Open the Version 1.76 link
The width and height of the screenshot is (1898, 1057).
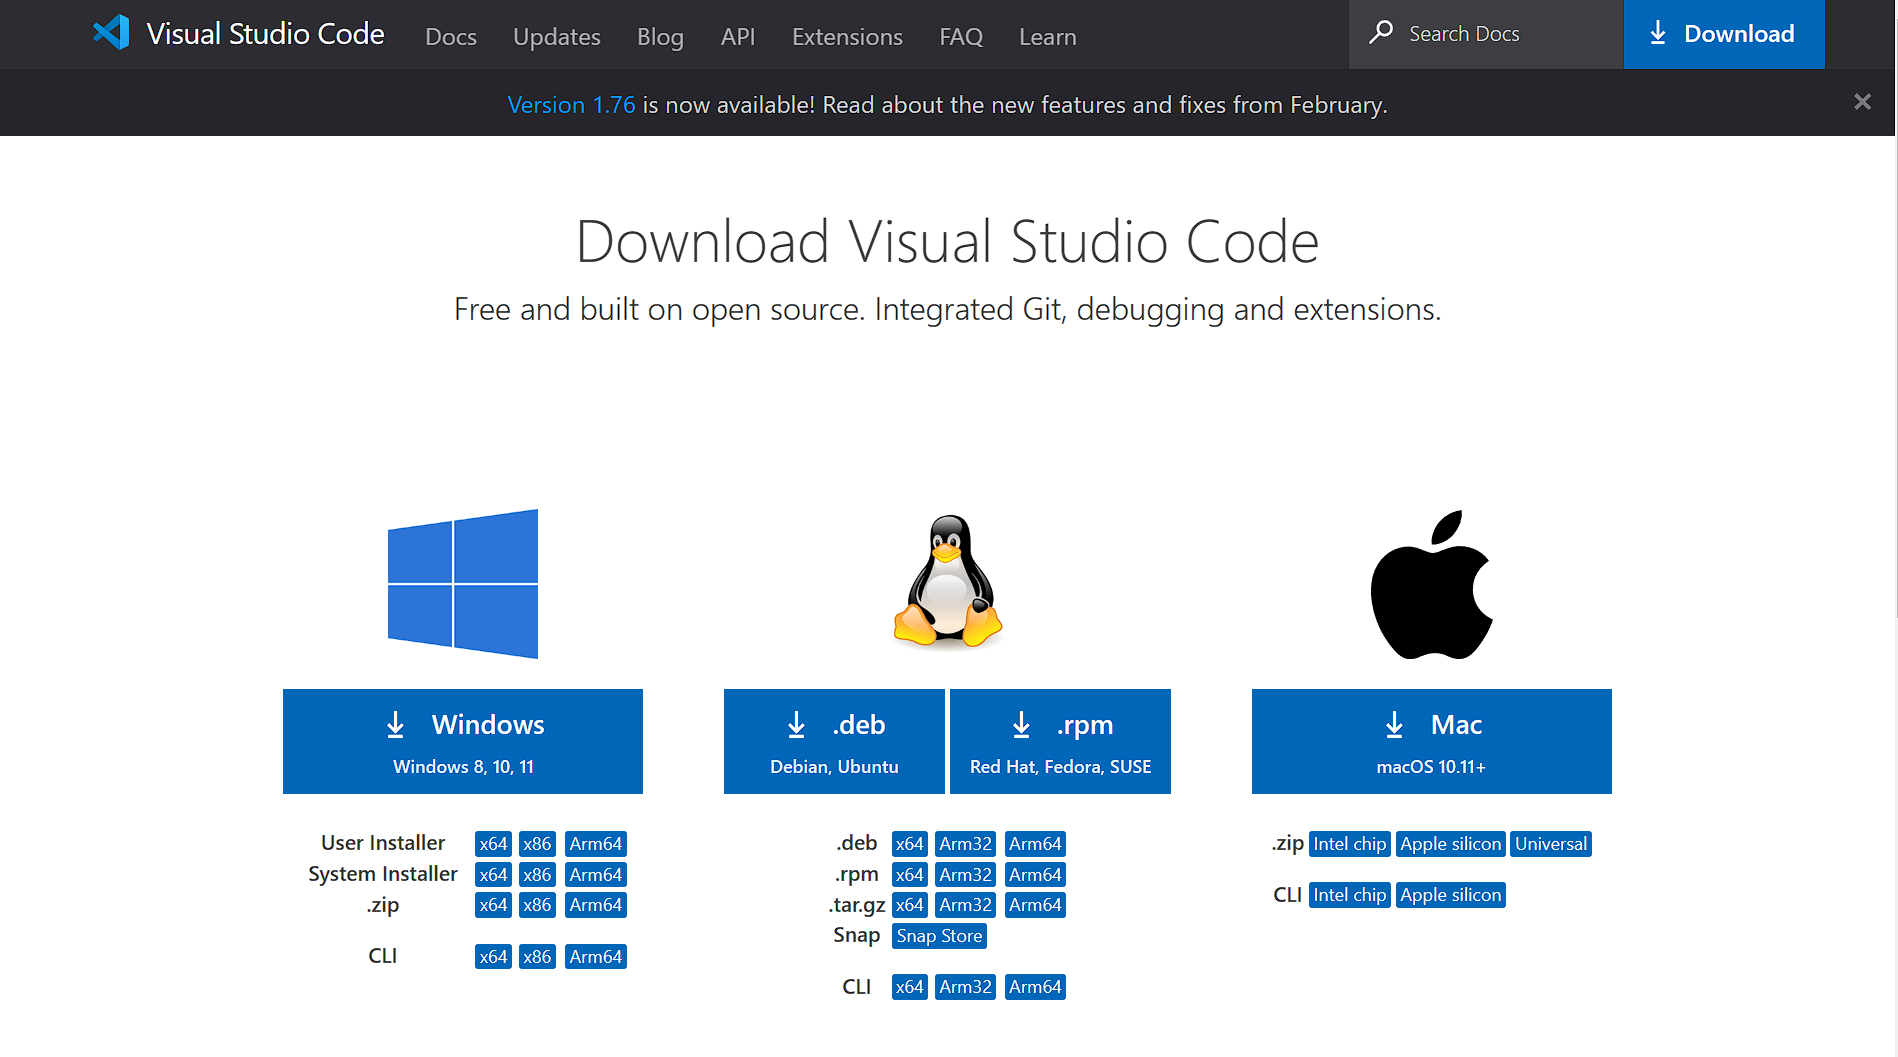point(571,105)
